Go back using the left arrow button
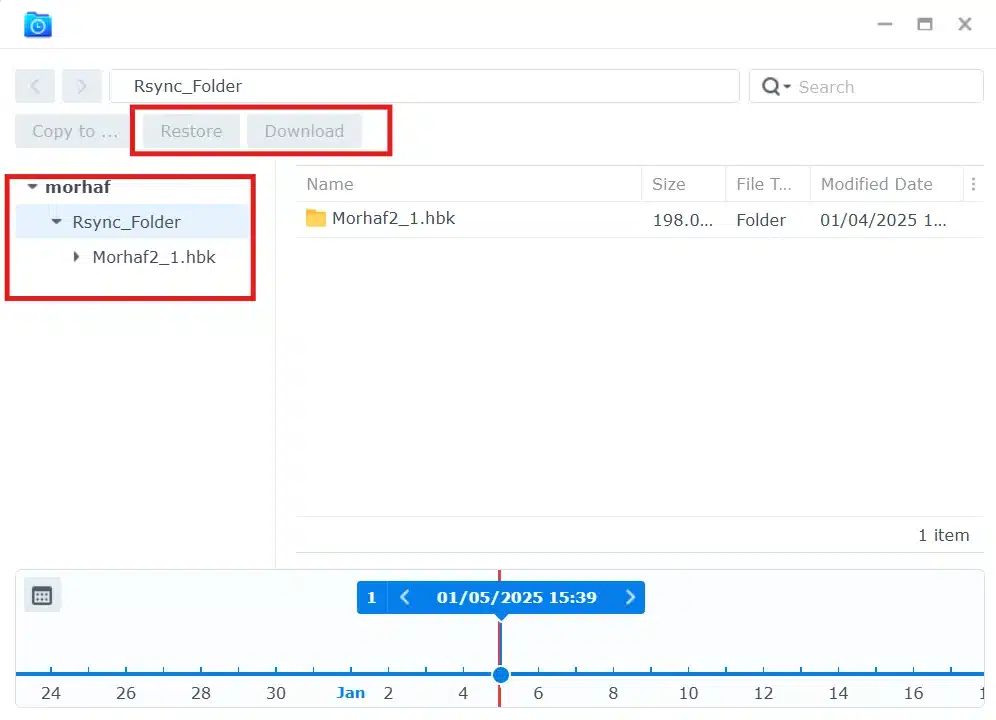Image resolution: width=996 pixels, height=720 pixels. (35, 86)
